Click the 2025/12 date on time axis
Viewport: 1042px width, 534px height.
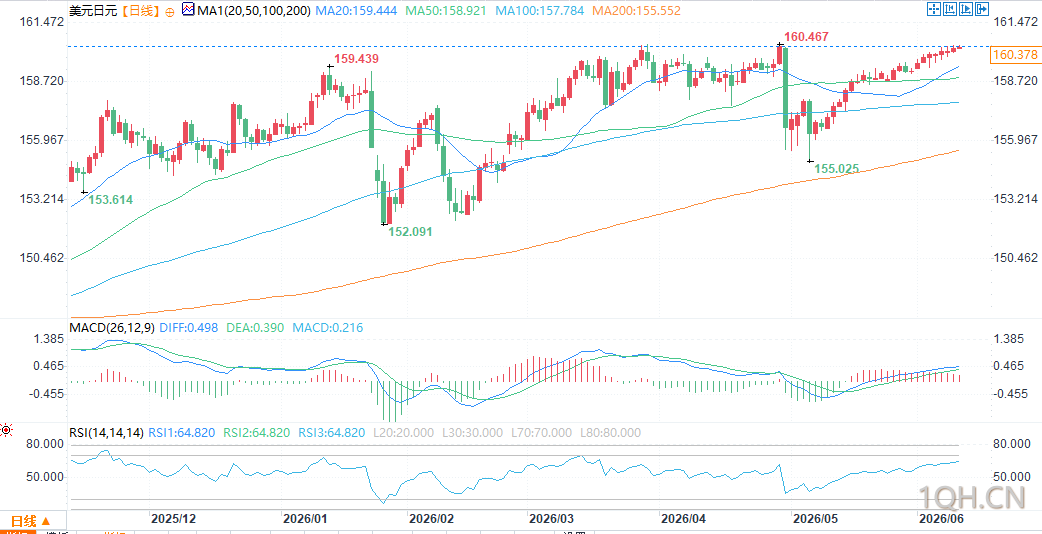coord(173,517)
